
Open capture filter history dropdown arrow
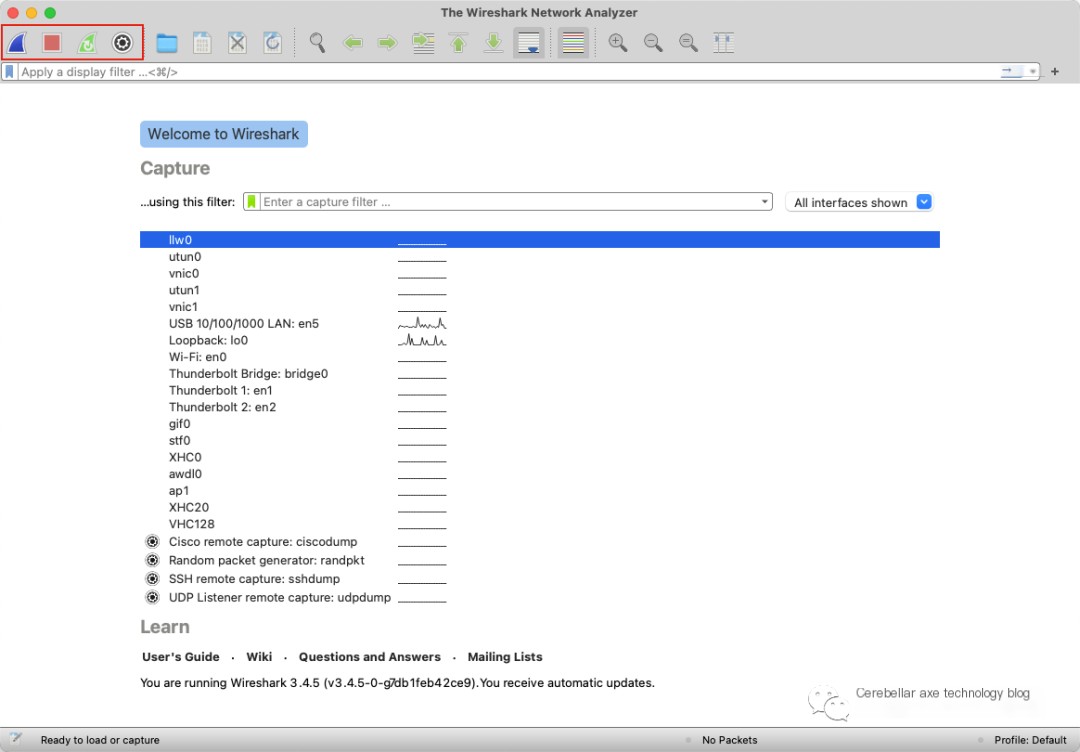[765, 202]
